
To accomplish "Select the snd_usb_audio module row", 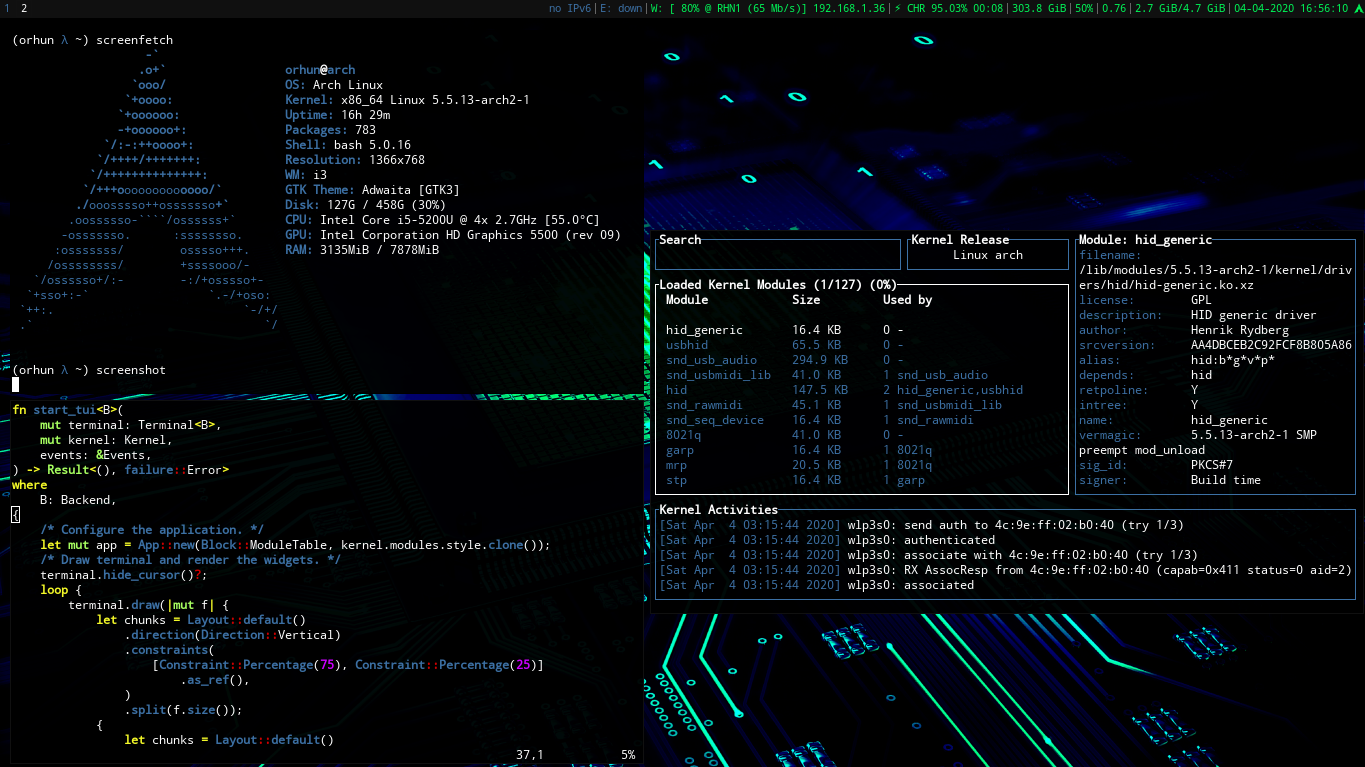I will coord(861,360).
